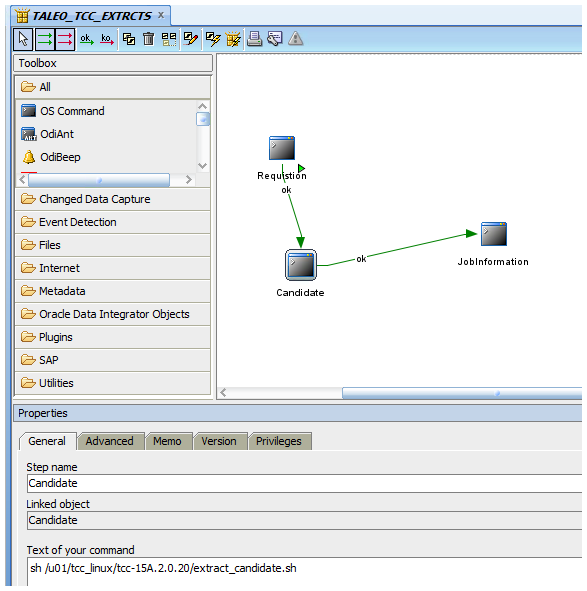The image size is (587, 591).
Task: Click the Toolbox panel header
Action: (113, 63)
